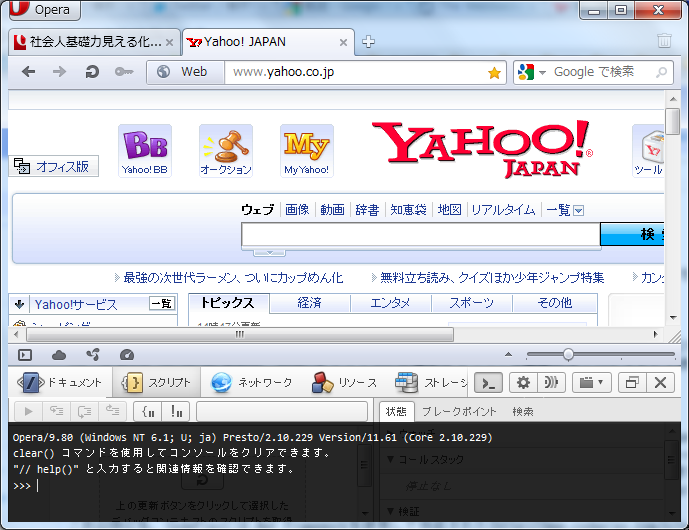
Task: Click the magnifier icon in the search box
Action: tap(661, 72)
